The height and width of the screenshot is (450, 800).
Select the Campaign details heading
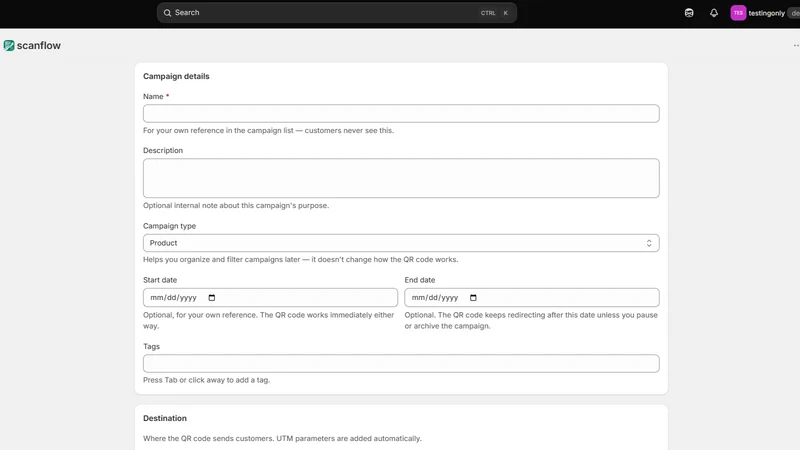point(176,76)
